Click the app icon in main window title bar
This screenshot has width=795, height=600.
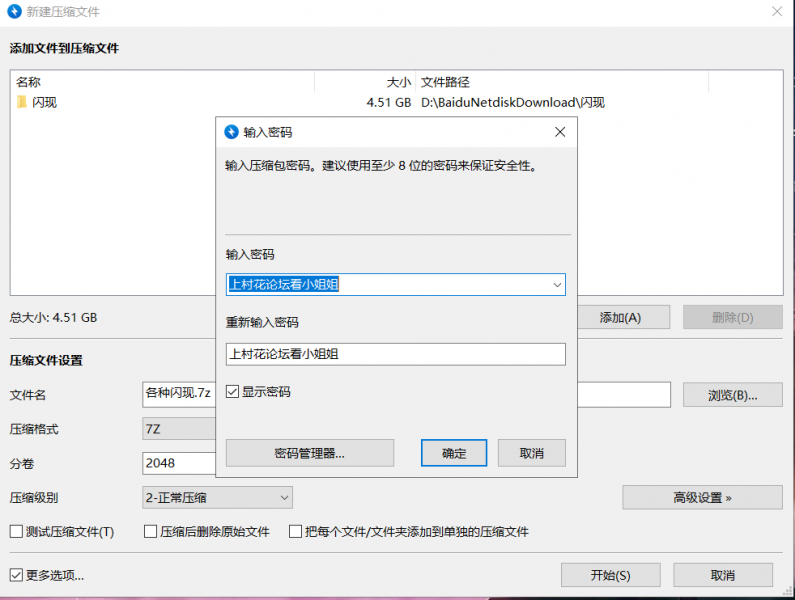point(15,12)
